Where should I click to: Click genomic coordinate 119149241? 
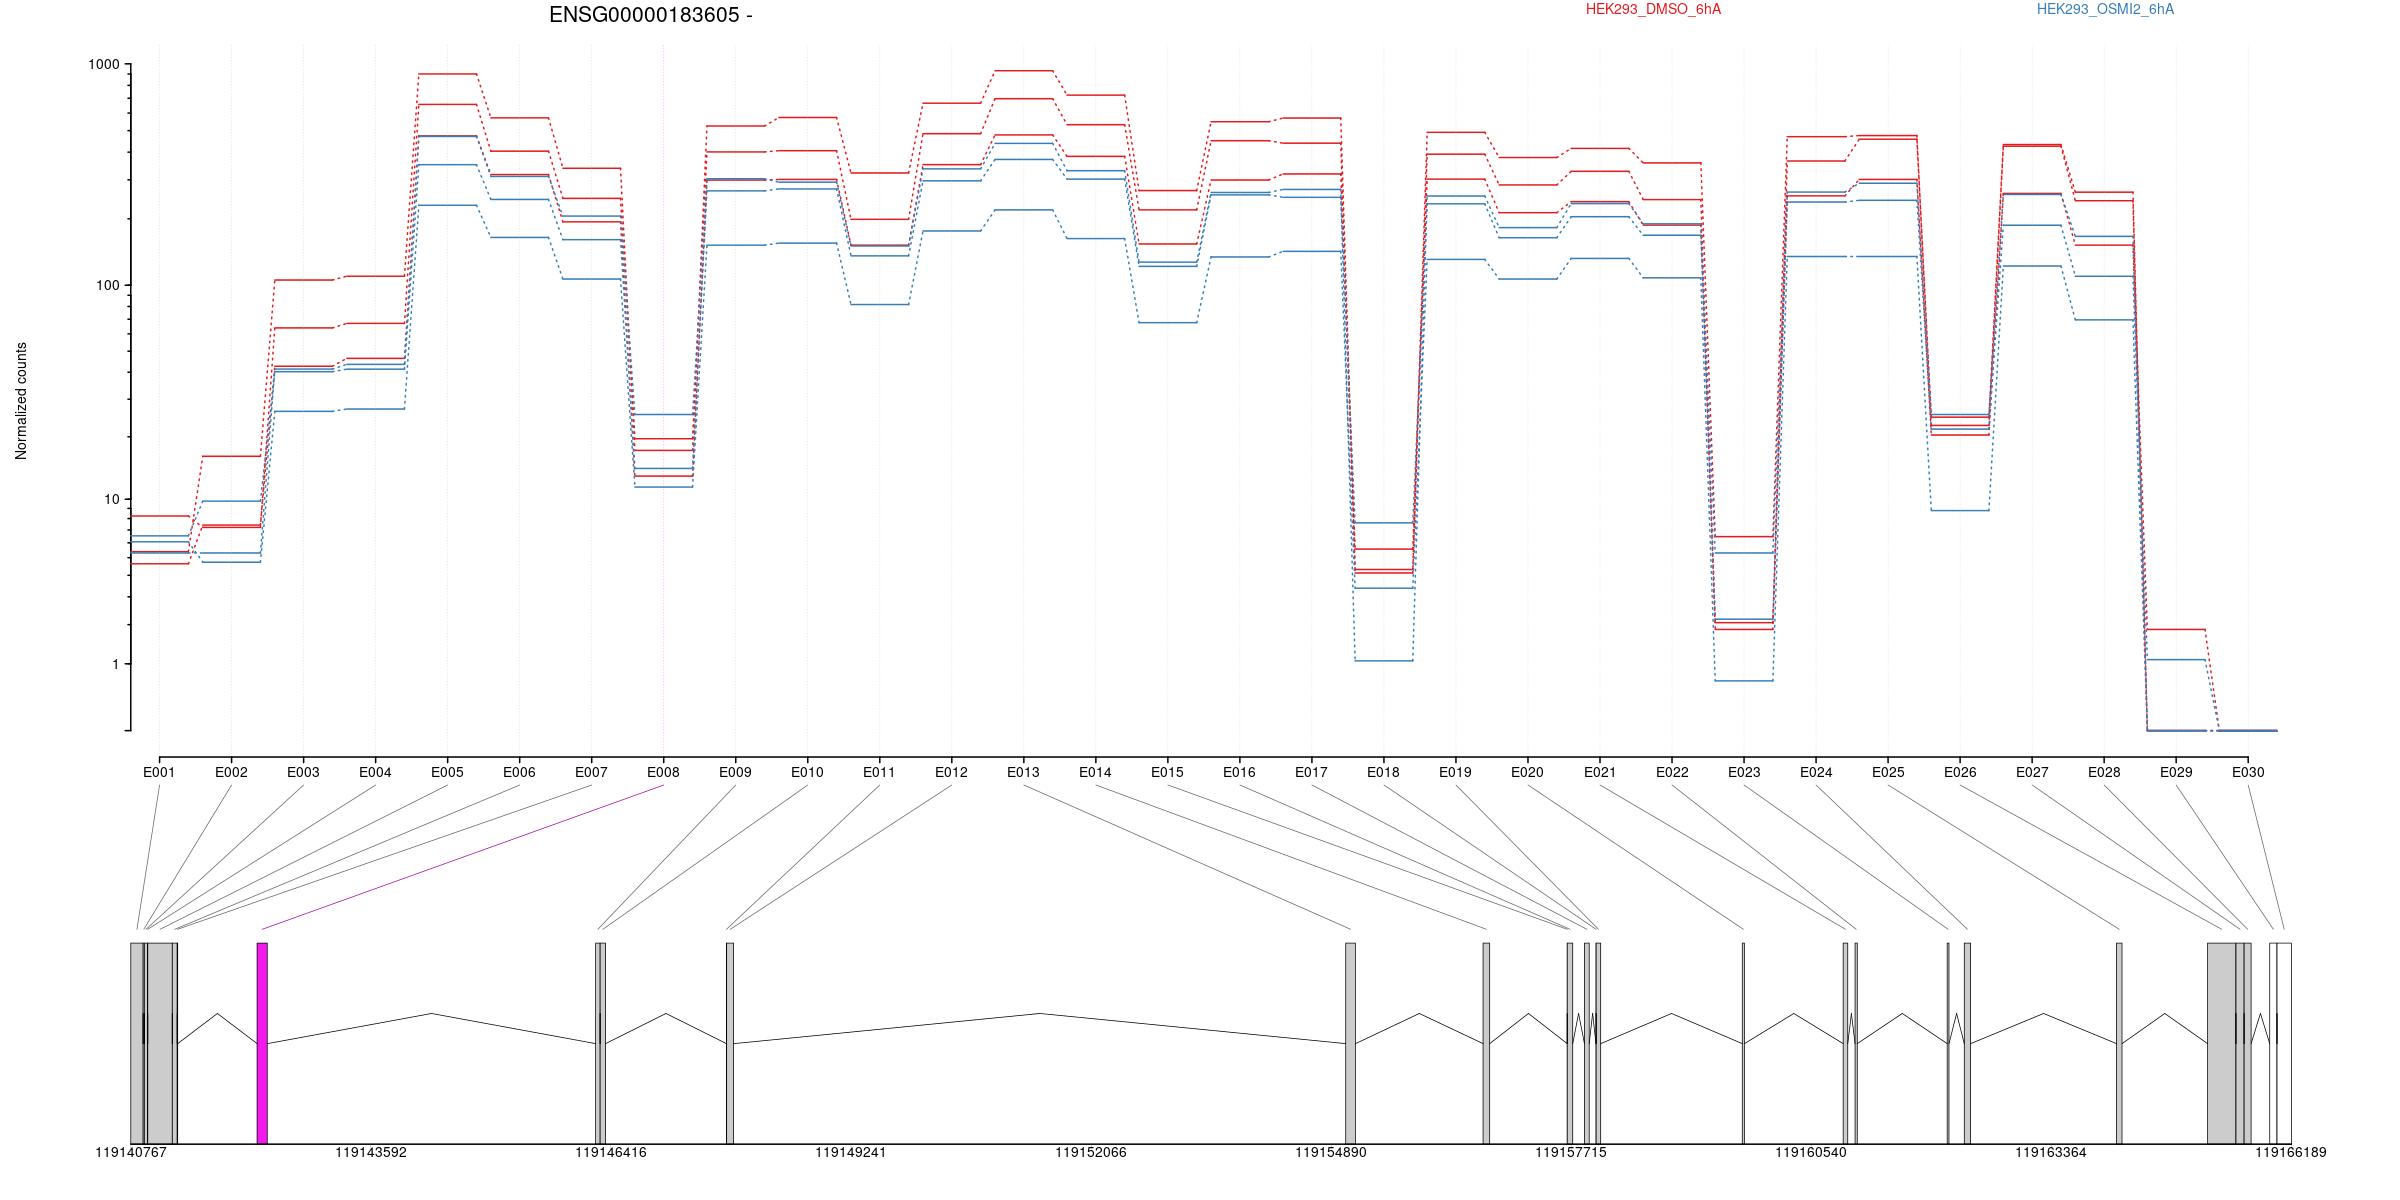[x=851, y=1153]
